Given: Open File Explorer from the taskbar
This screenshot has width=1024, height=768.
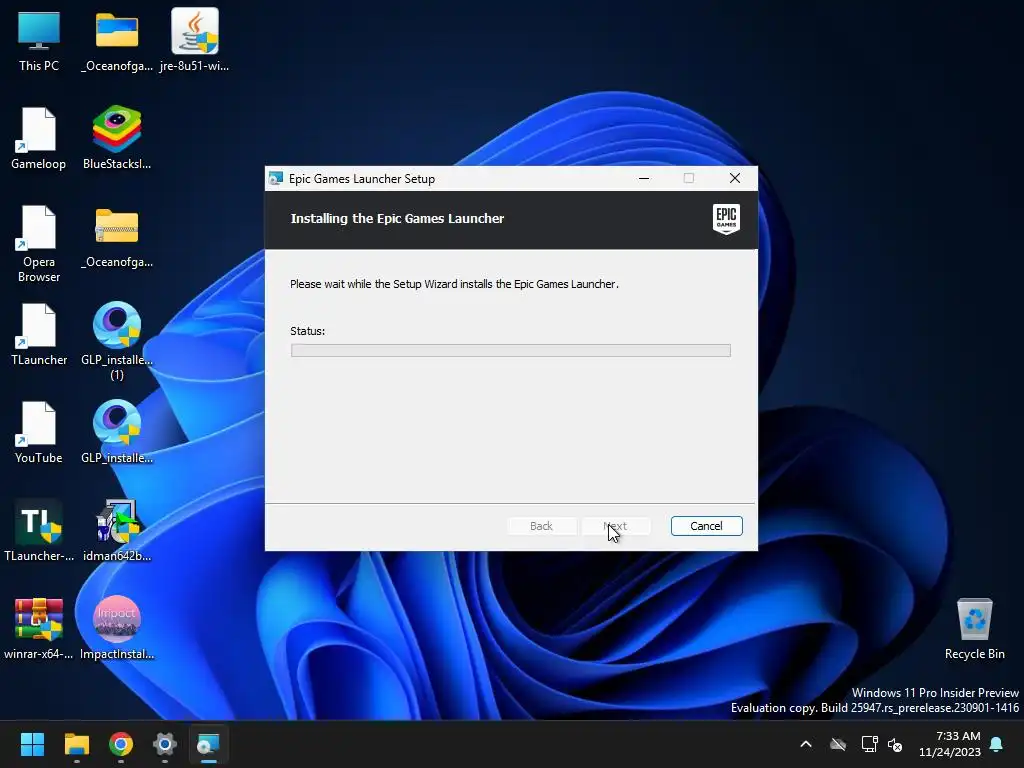Looking at the screenshot, I should [76, 744].
